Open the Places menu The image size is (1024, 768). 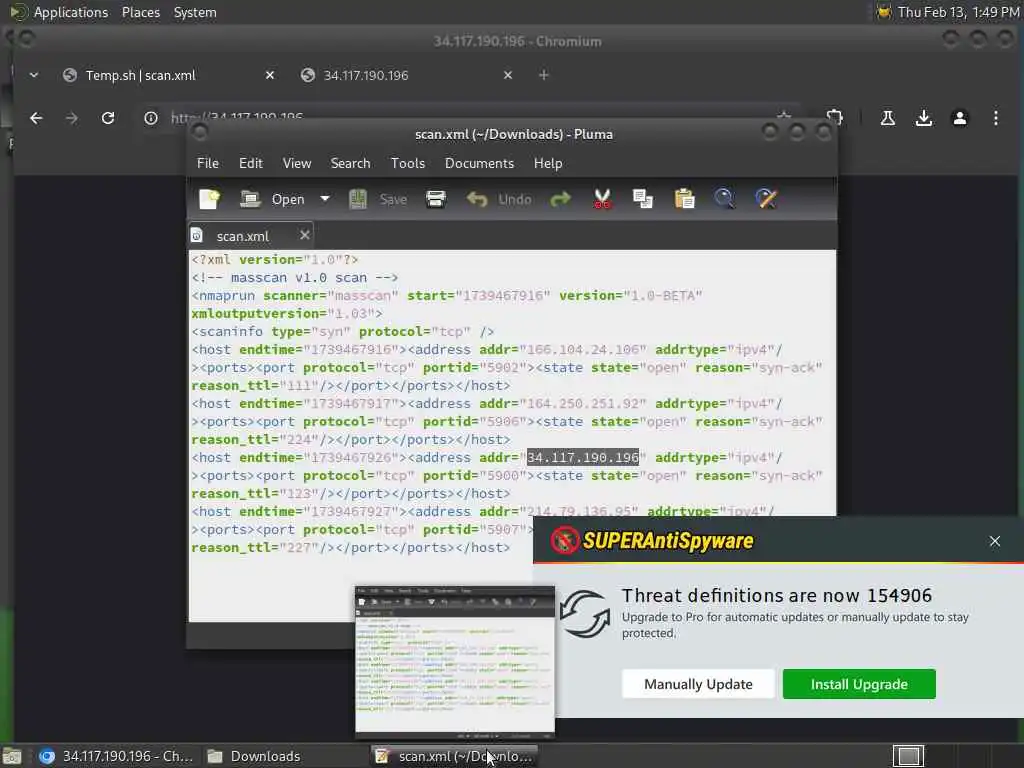click(140, 12)
